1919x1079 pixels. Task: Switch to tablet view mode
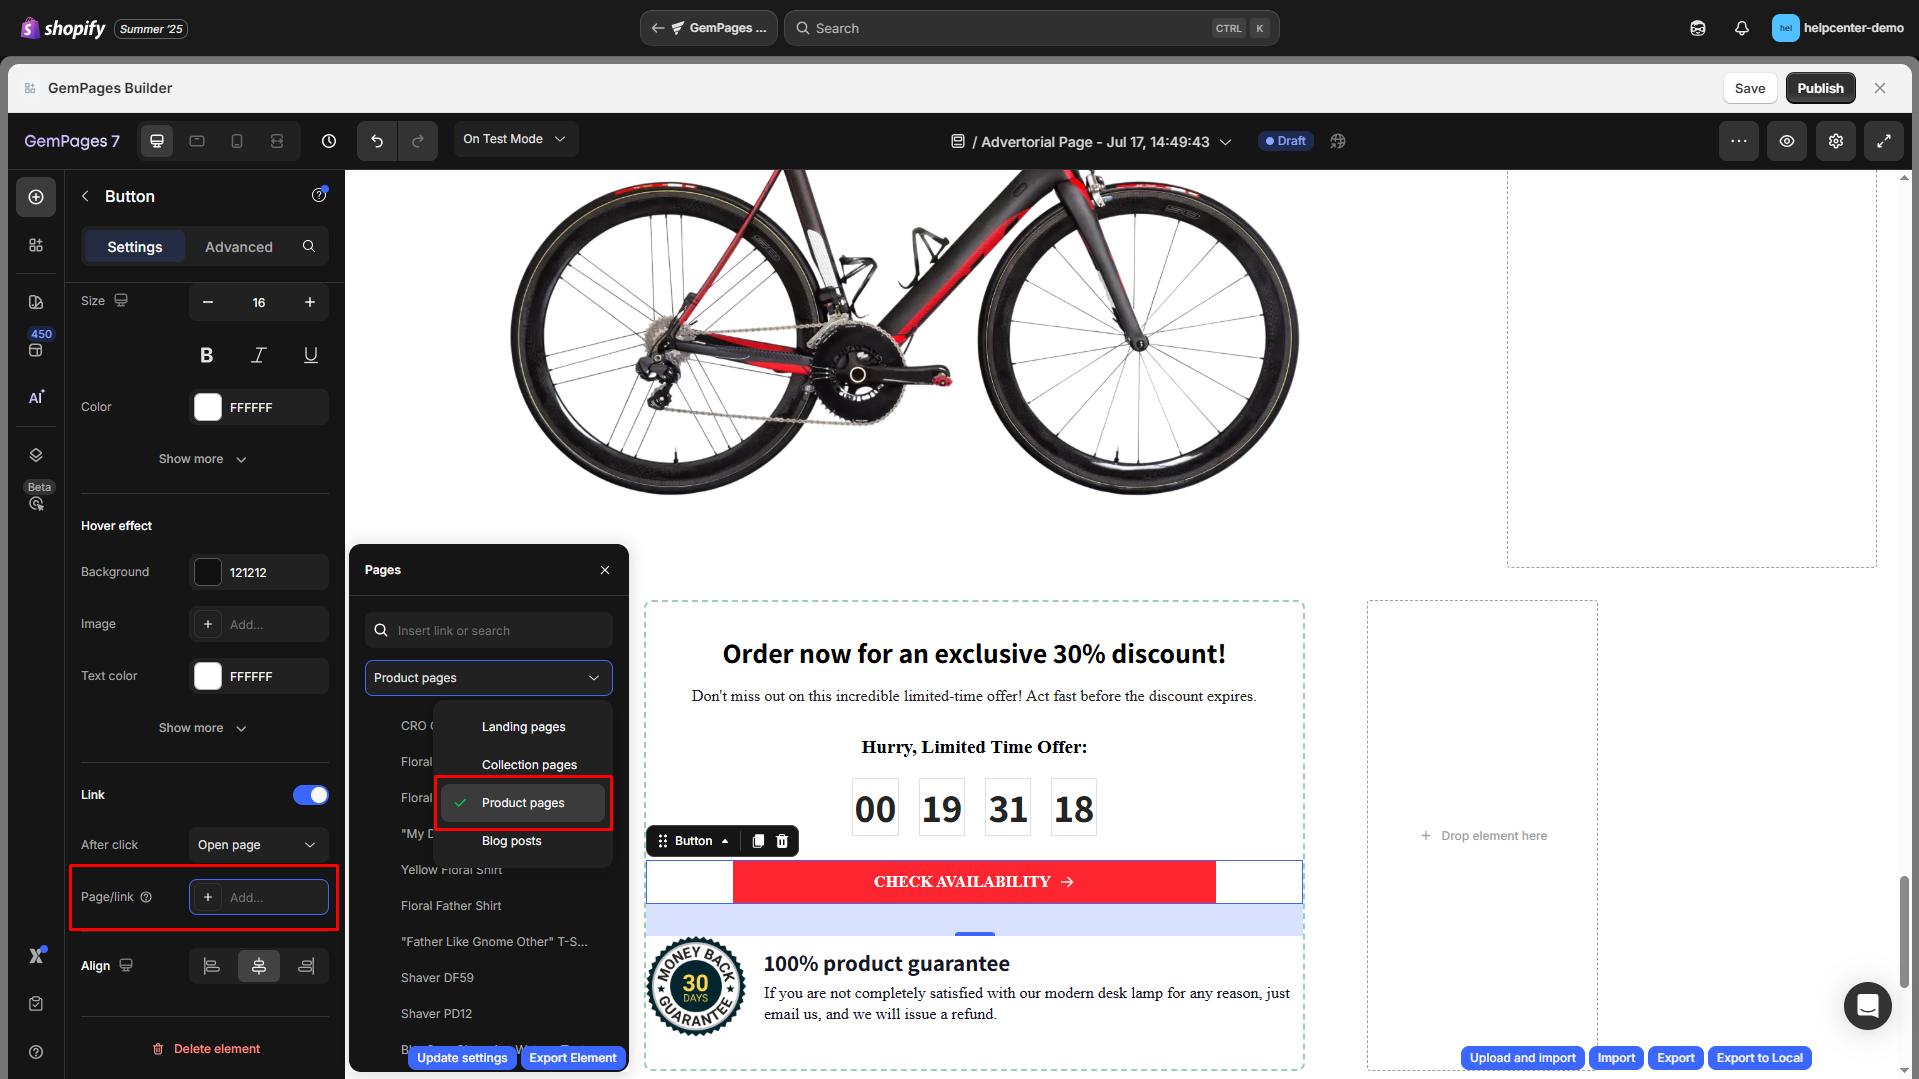point(197,141)
